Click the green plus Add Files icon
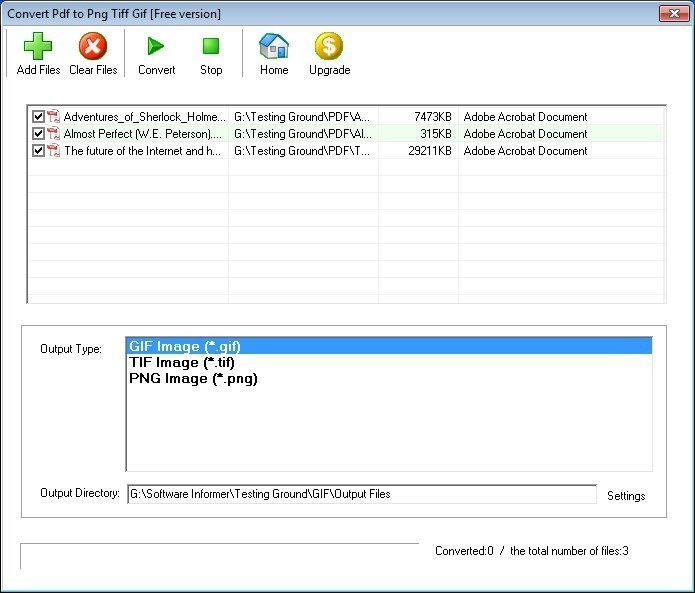The width and height of the screenshot is (695, 593). 38,47
